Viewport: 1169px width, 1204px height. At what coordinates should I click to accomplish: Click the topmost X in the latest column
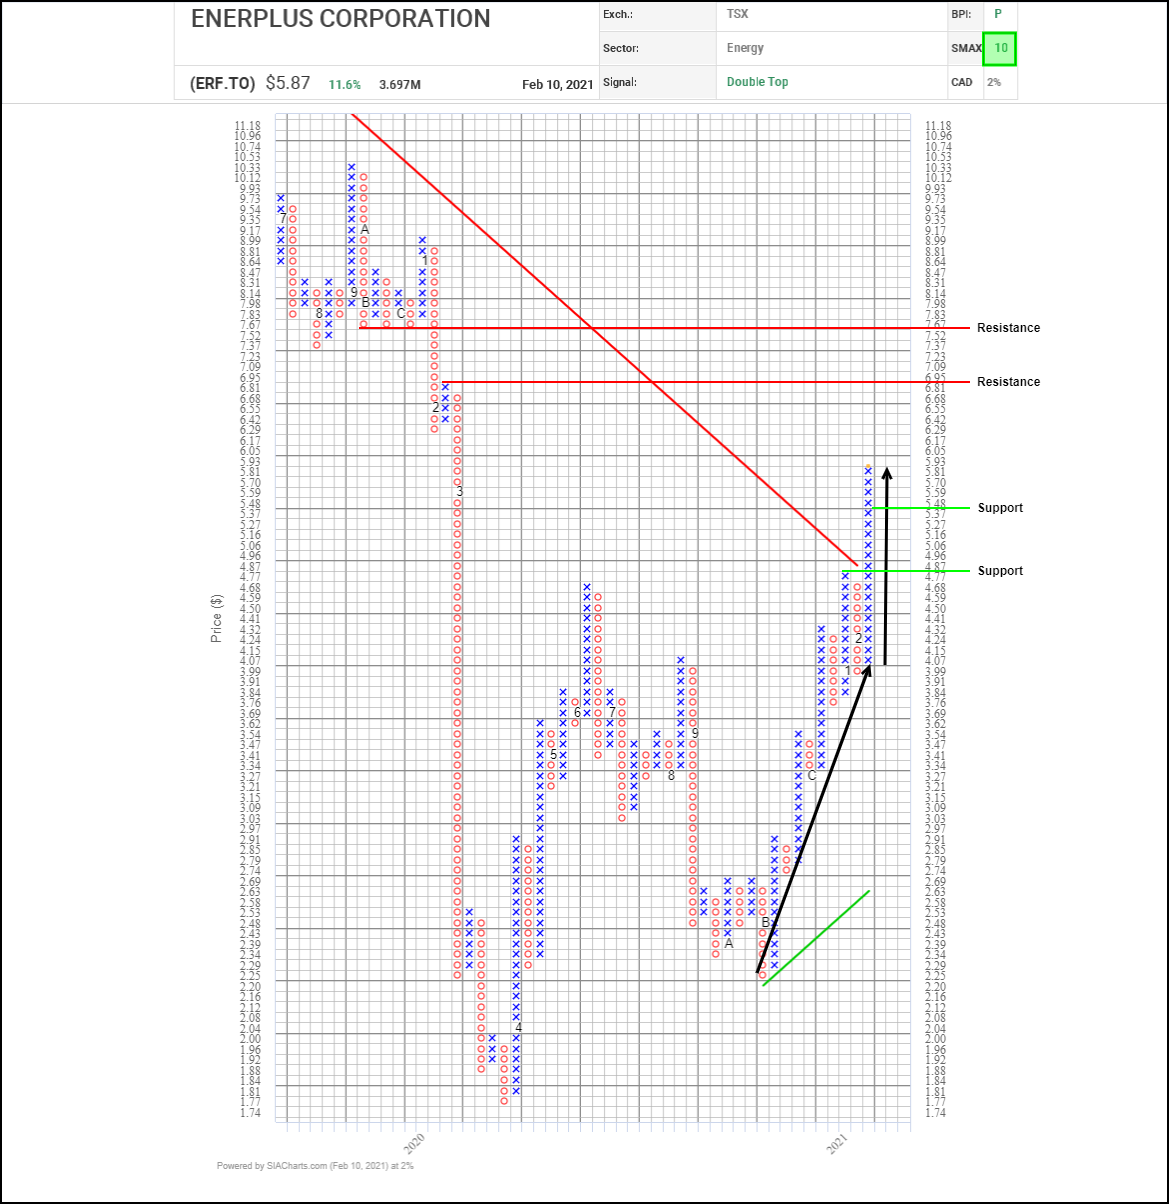pos(868,469)
